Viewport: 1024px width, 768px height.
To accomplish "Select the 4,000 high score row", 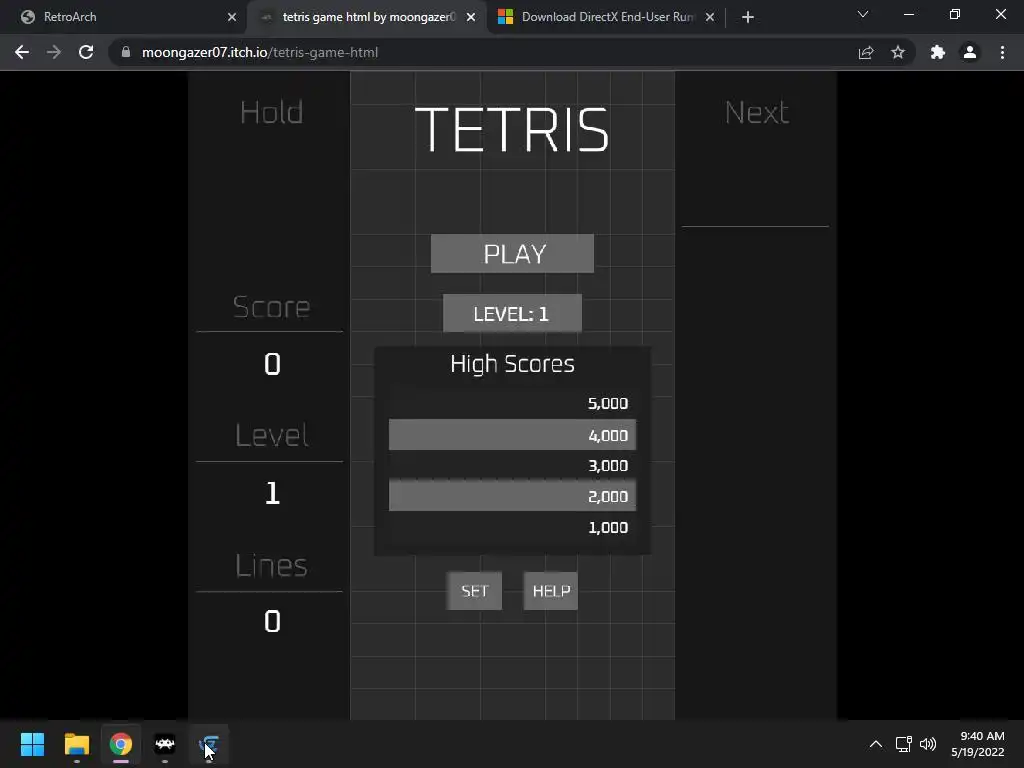I will pyautogui.click(x=512, y=435).
